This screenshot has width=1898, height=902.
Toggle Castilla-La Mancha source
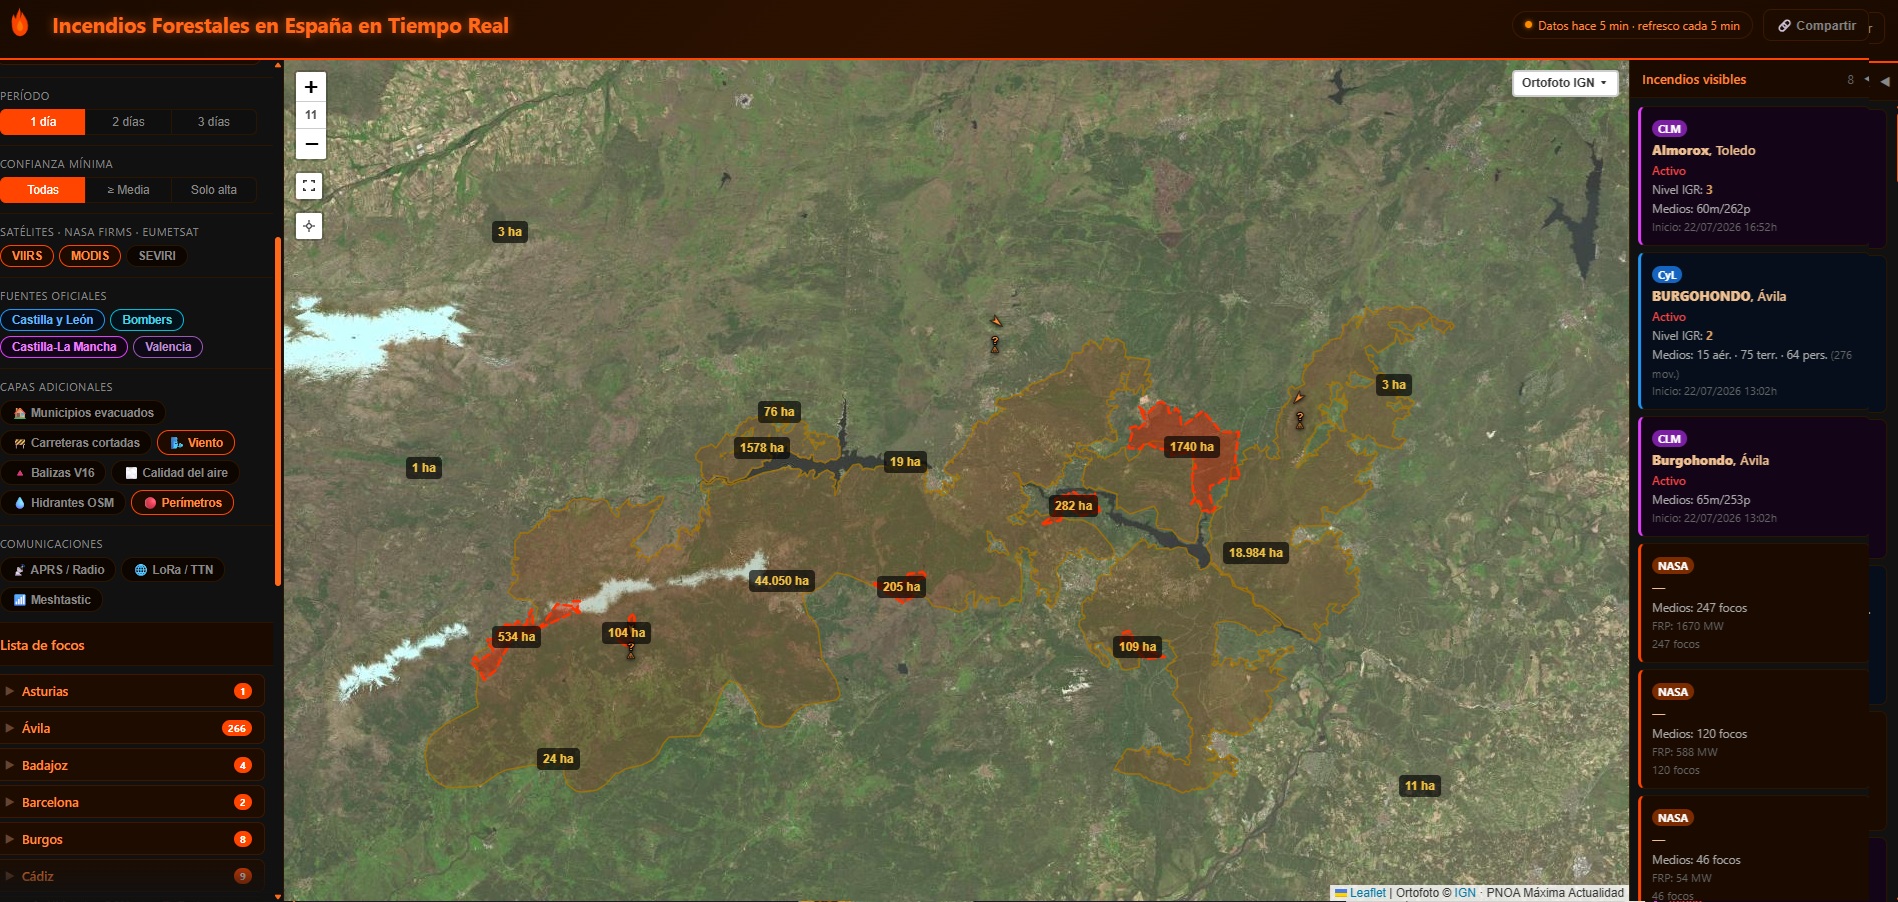(x=64, y=347)
